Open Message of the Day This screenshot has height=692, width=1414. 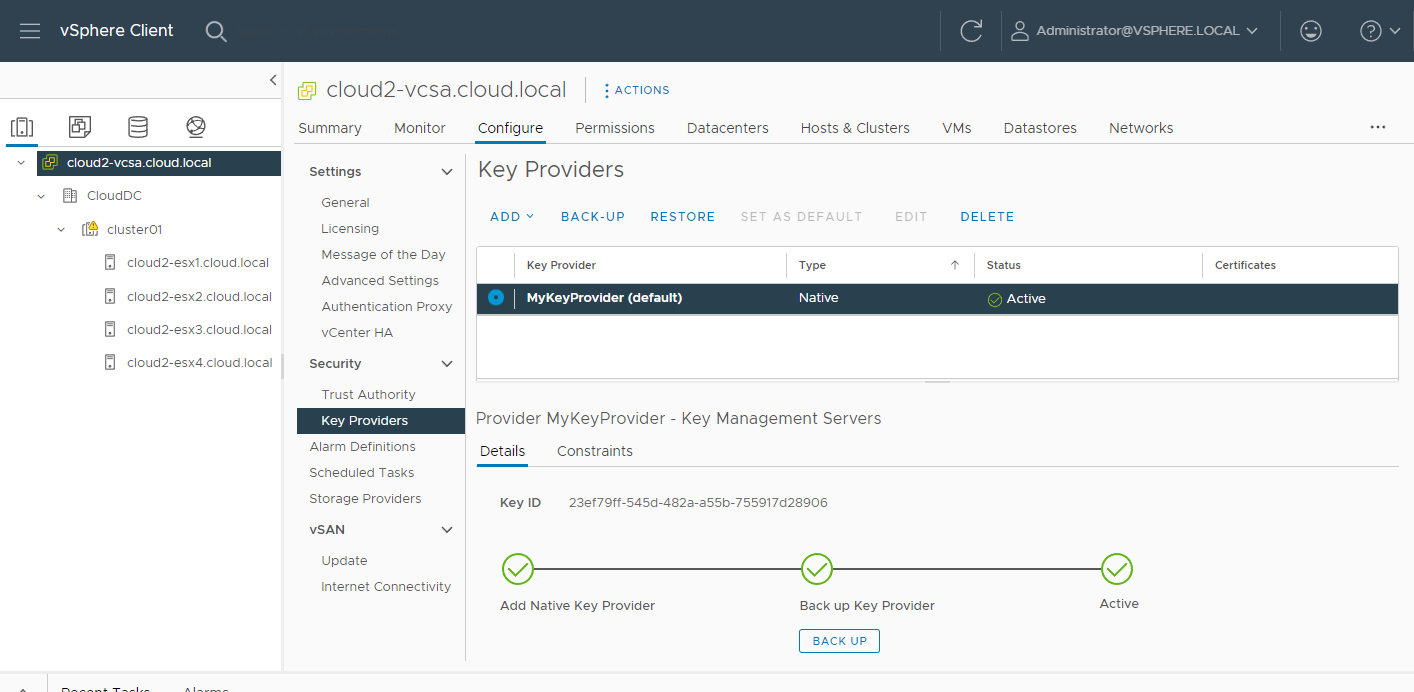pyautogui.click(x=383, y=255)
